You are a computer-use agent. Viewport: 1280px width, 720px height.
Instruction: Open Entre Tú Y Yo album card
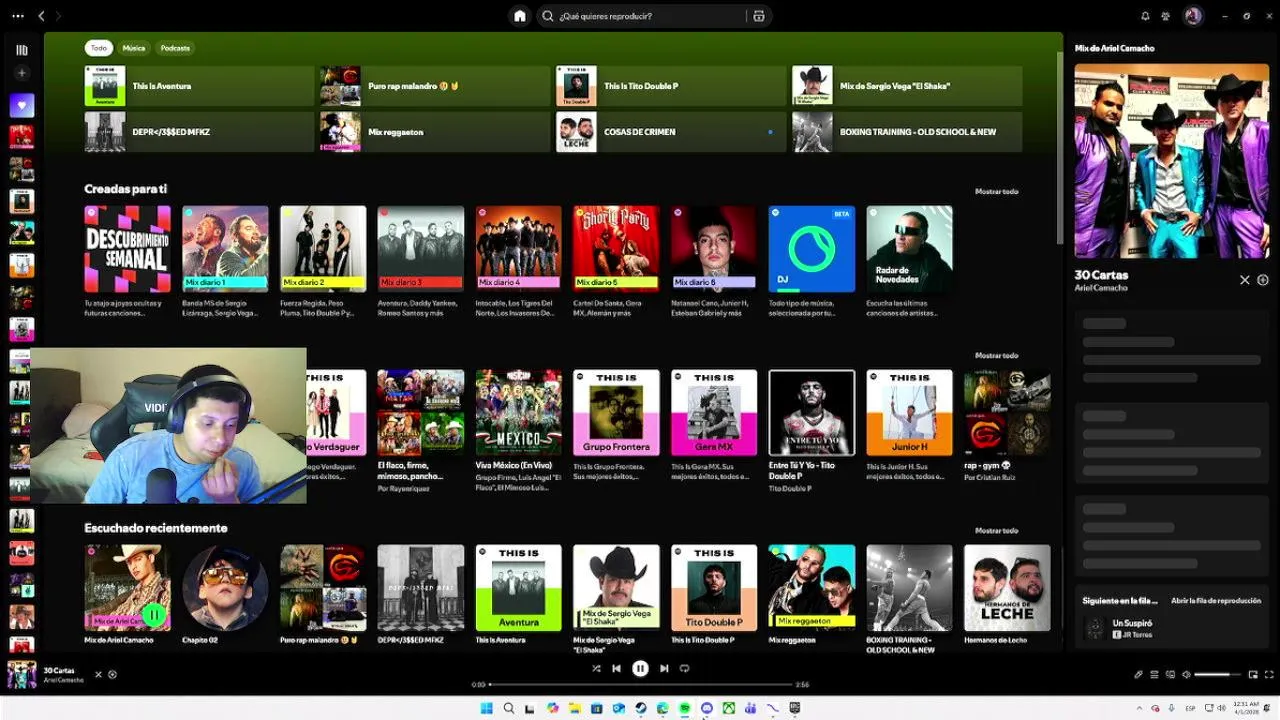point(811,430)
